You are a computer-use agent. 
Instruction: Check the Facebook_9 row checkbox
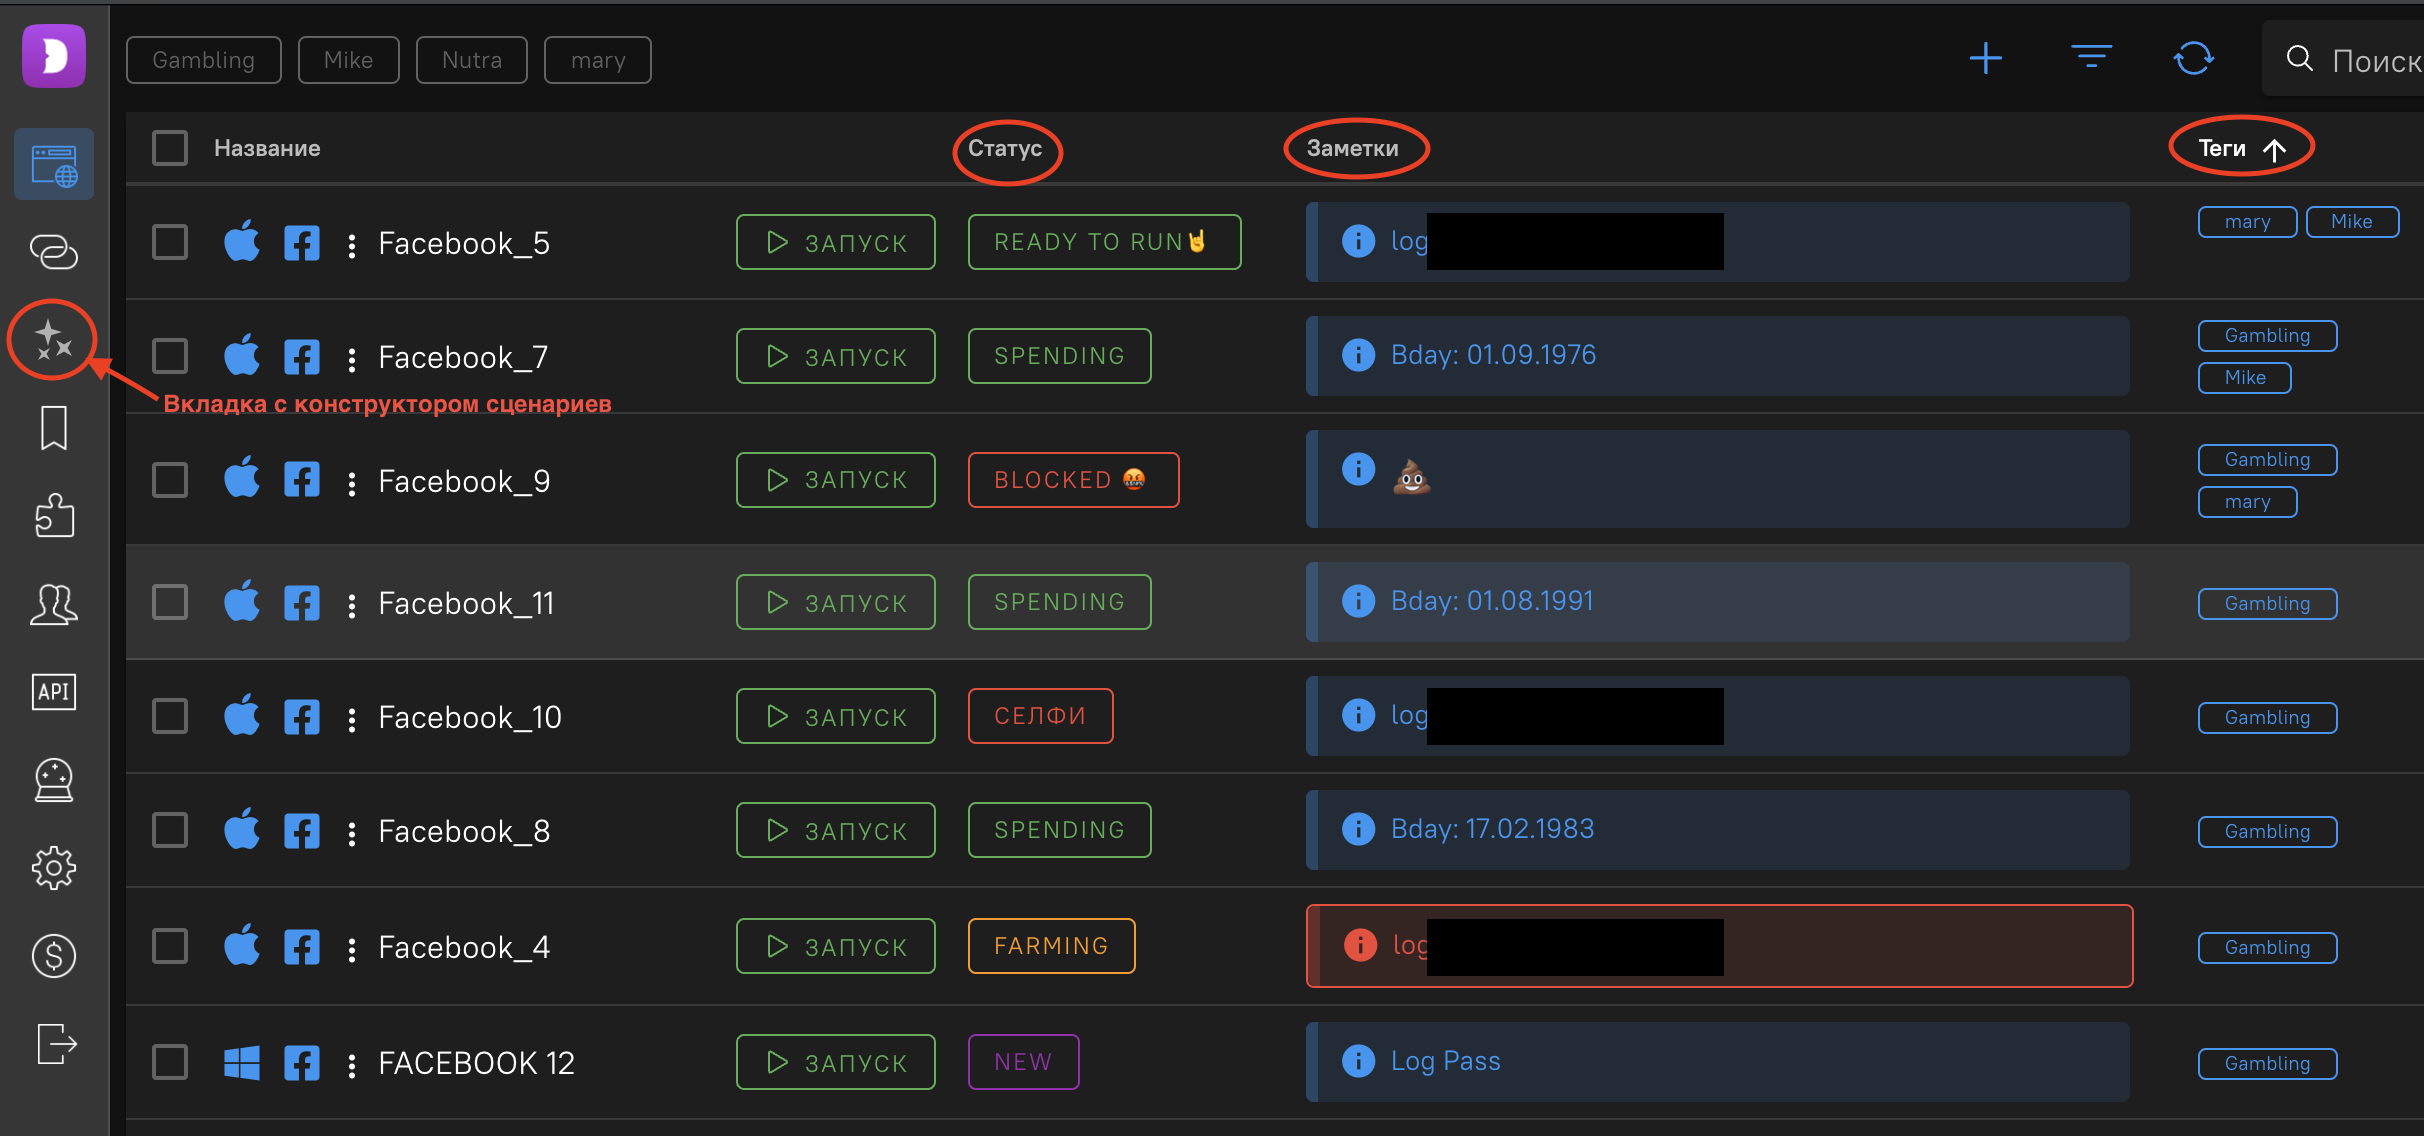tap(170, 480)
